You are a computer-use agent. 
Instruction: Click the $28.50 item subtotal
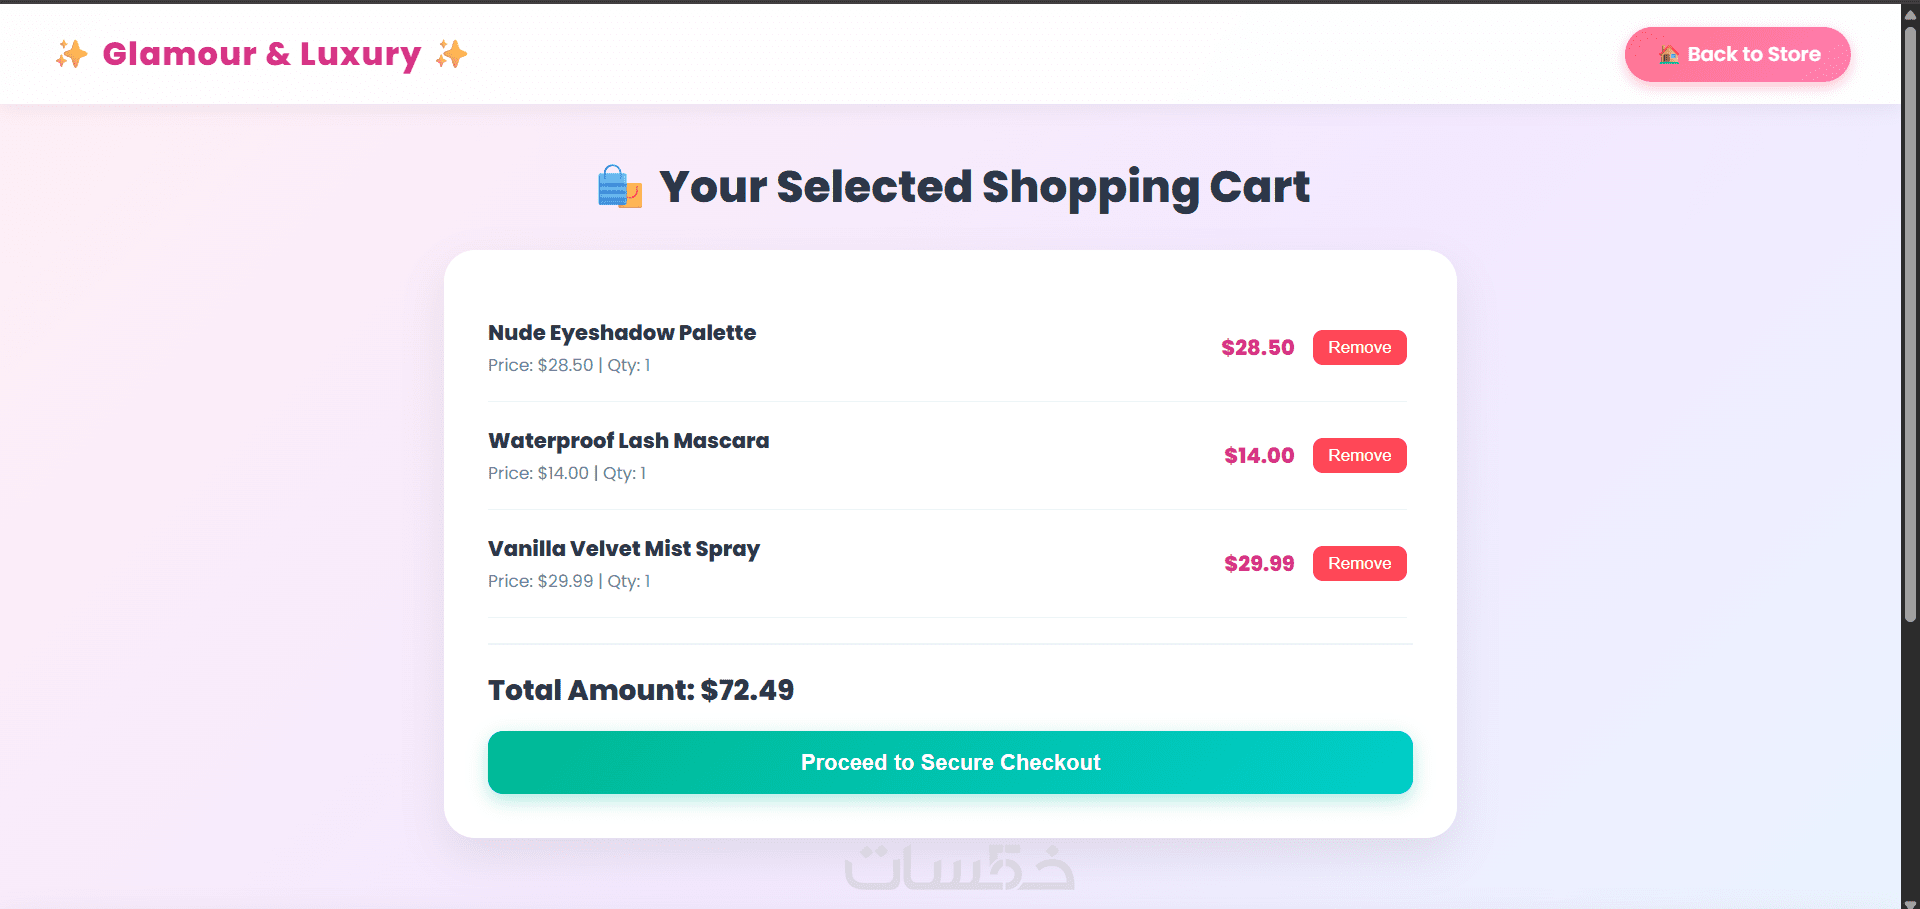pos(1257,348)
